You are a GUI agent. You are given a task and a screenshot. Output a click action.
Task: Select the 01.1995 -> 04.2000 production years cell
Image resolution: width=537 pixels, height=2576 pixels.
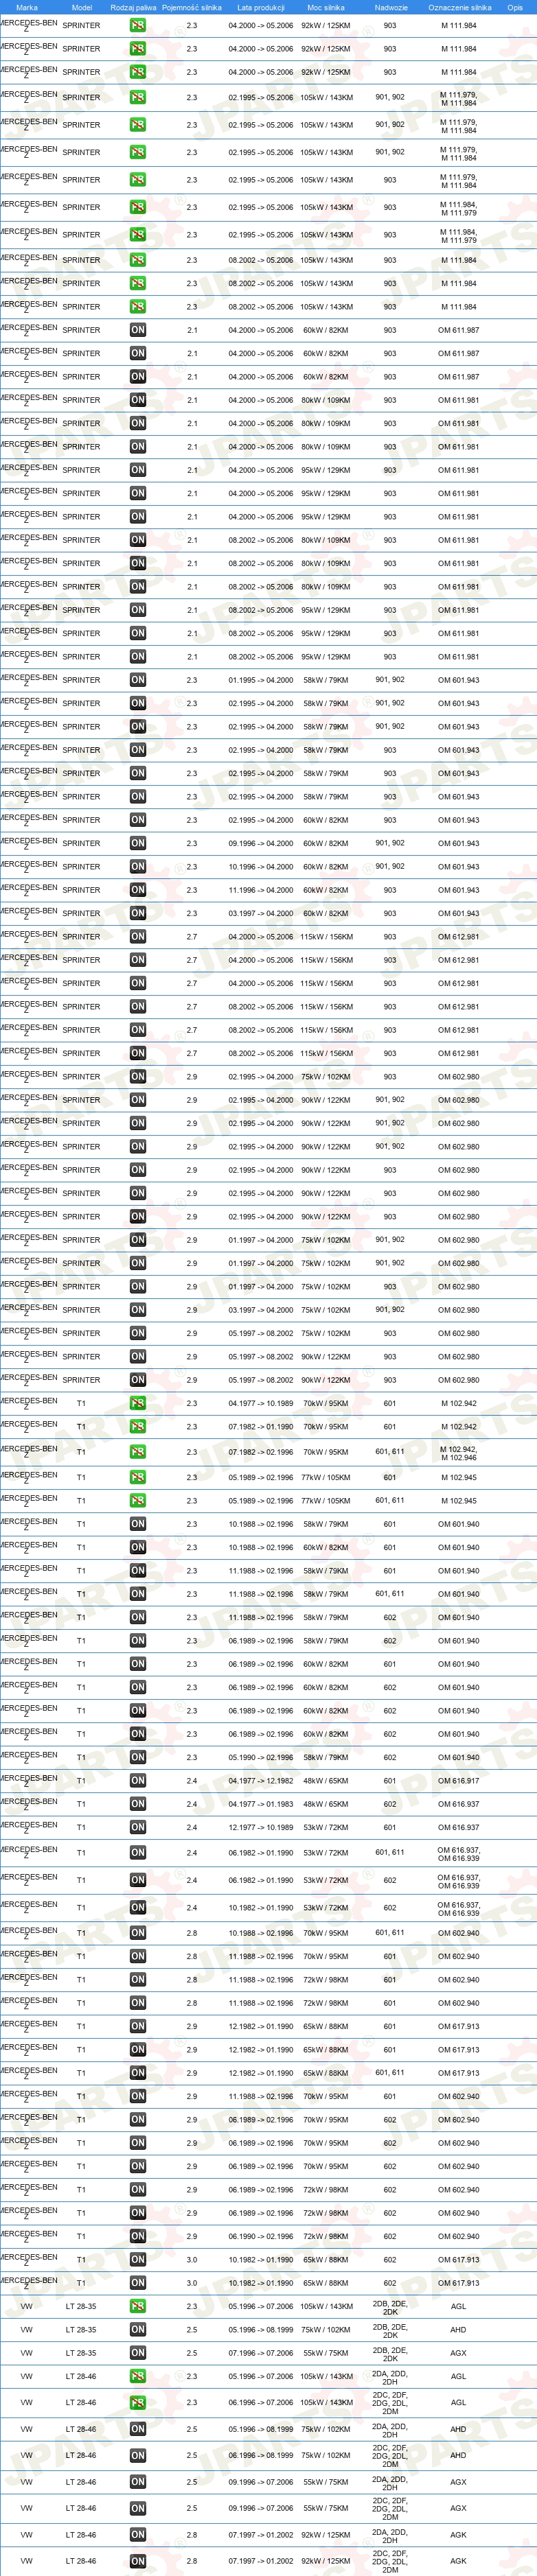point(261,680)
